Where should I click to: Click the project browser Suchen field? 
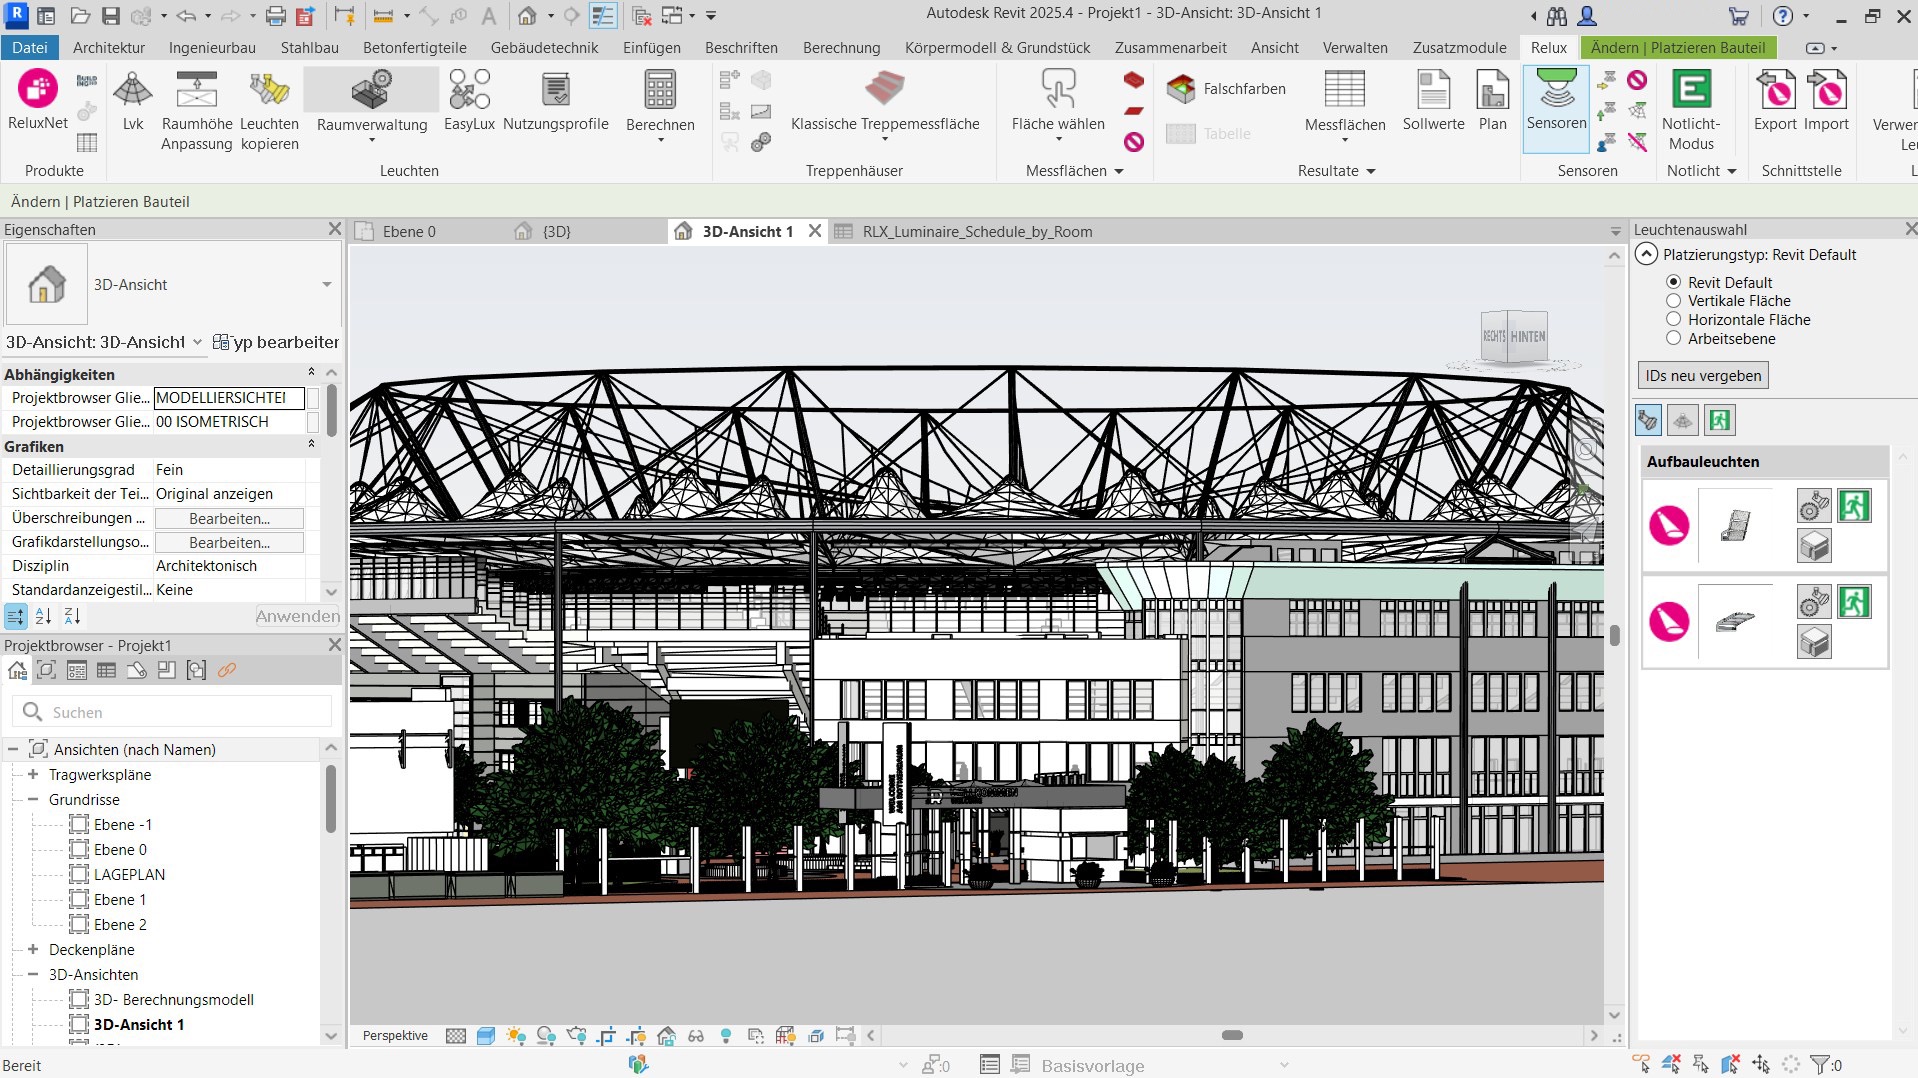185,712
